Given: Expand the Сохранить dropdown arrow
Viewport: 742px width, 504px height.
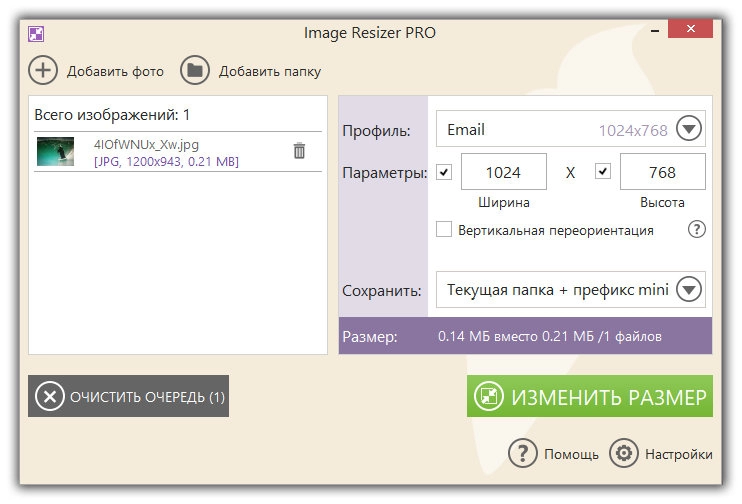Looking at the screenshot, I should [x=690, y=290].
